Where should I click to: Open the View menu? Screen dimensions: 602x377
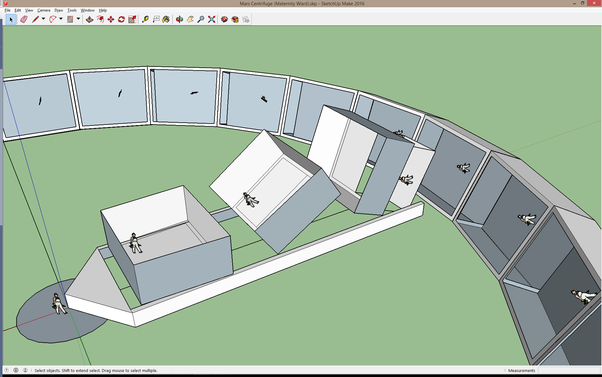29,10
